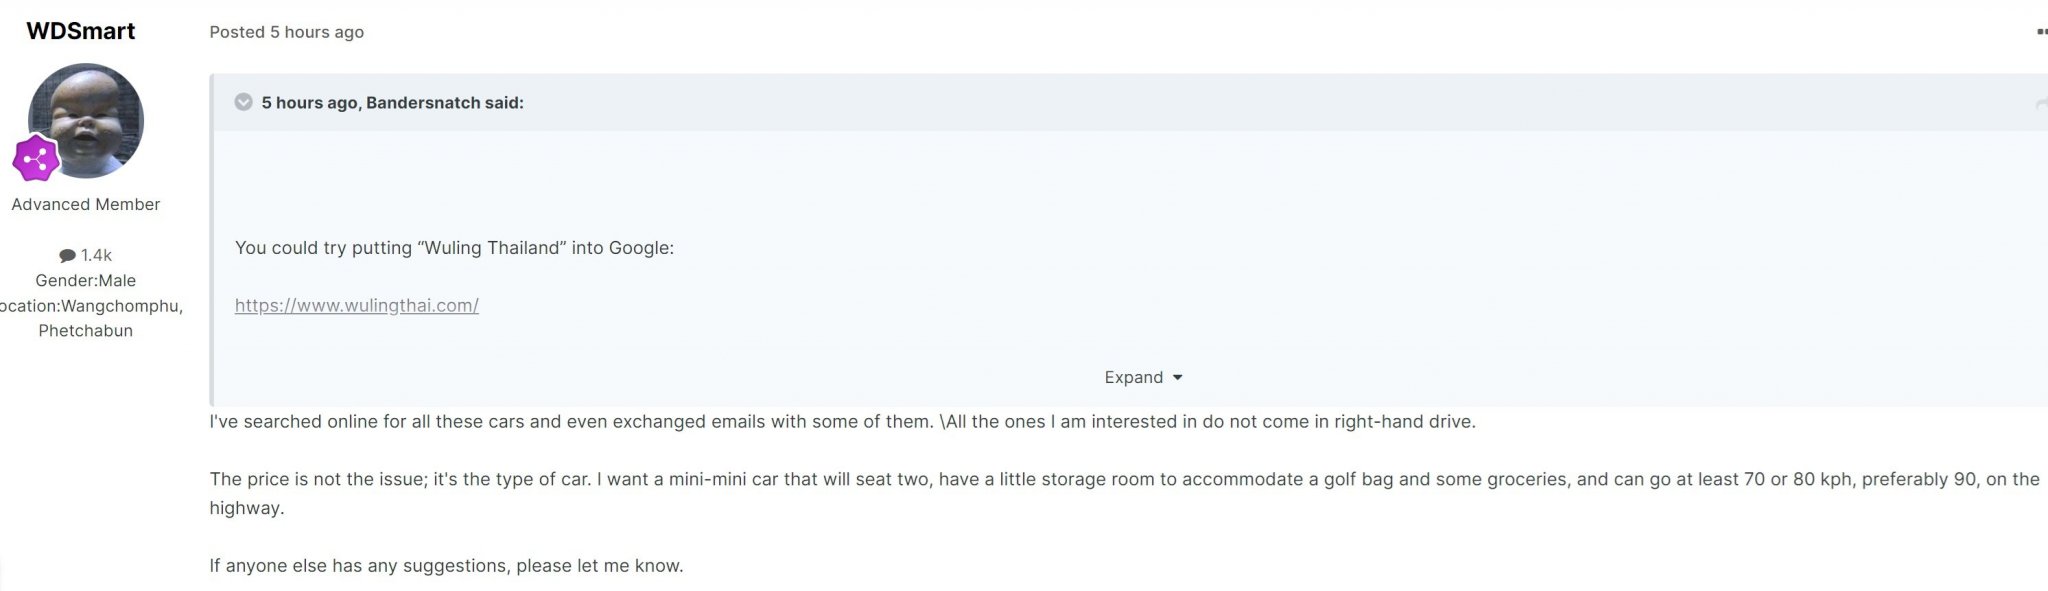Open the wulingthai.com link

[x=357, y=305]
